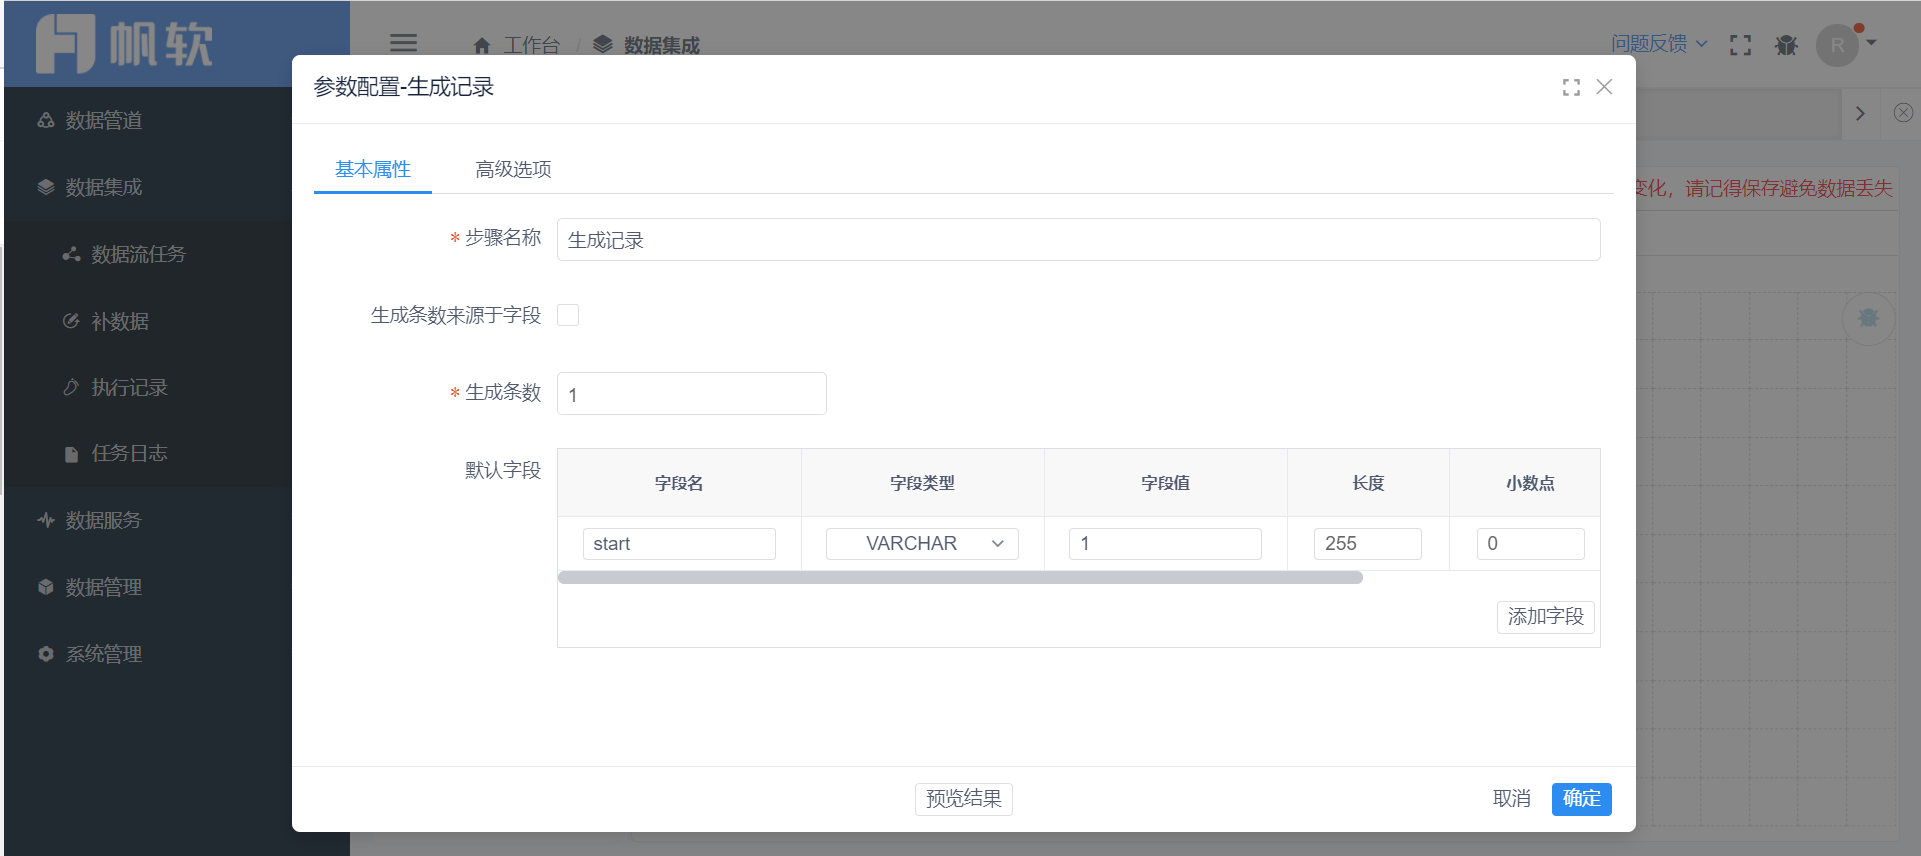Click the 补数据 edit icon
This screenshot has width=1921, height=856.
[x=71, y=321]
